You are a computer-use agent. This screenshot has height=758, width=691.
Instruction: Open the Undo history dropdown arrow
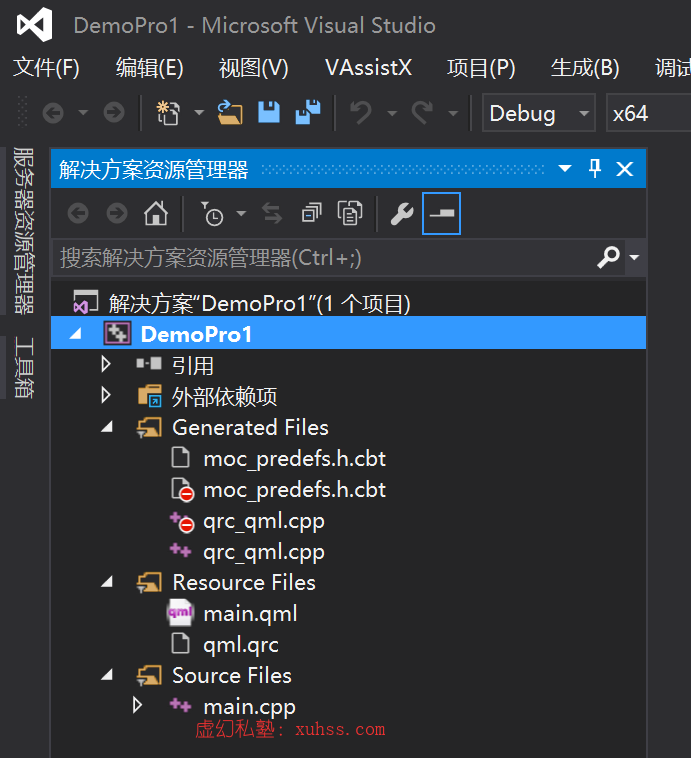[392, 114]
